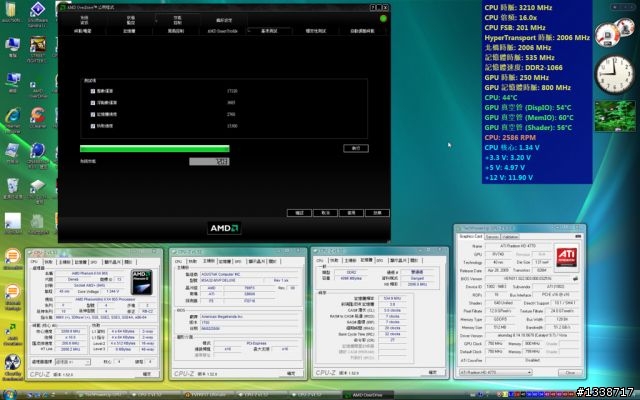Click the 'DDR2-1066' line in the monitoring overlay

pos(524,67)
